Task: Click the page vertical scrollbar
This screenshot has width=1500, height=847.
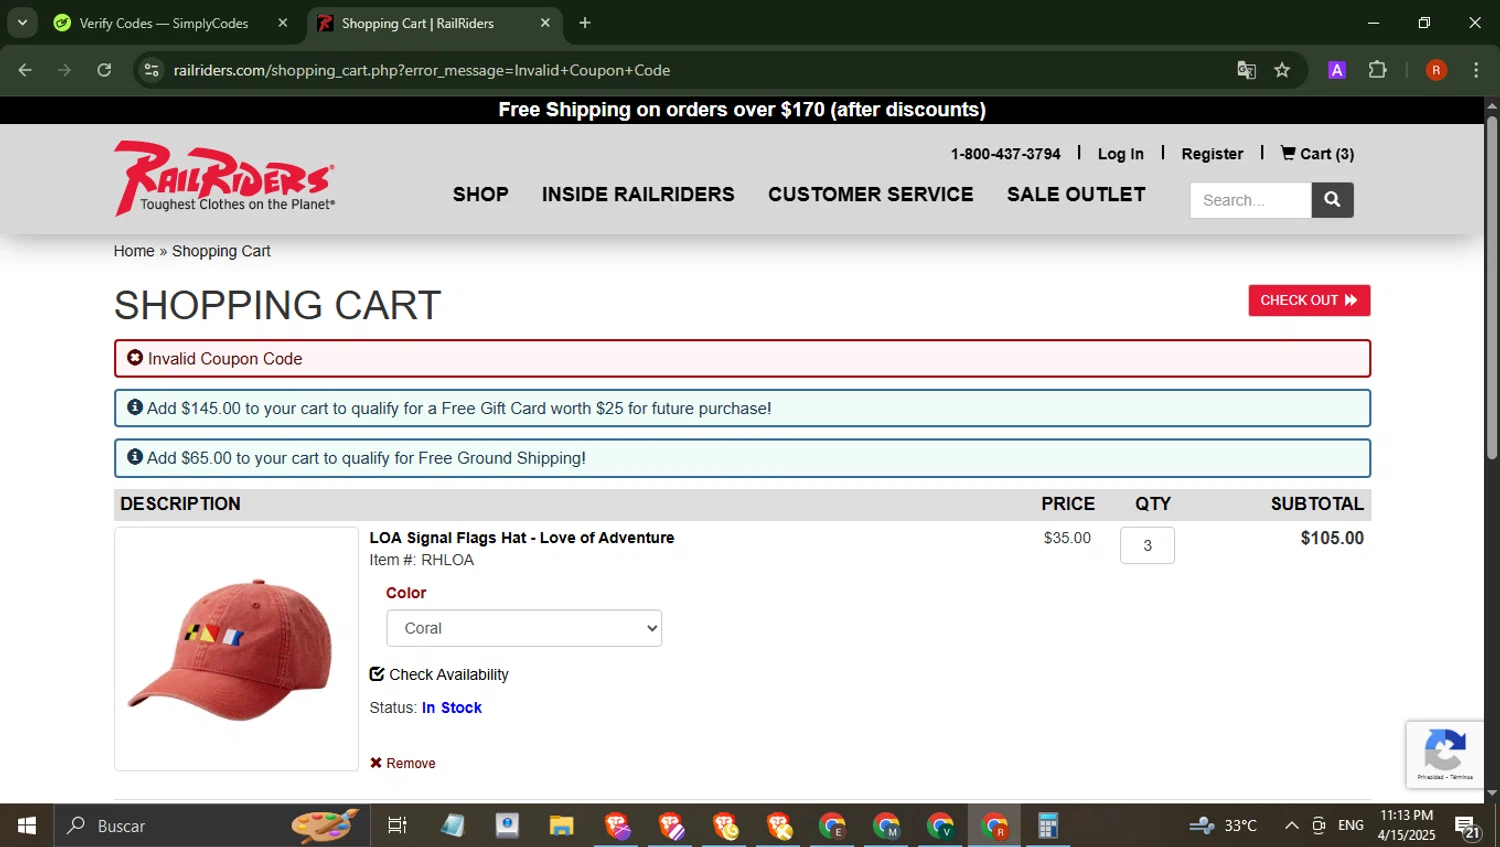Action: pos(1492,288)
